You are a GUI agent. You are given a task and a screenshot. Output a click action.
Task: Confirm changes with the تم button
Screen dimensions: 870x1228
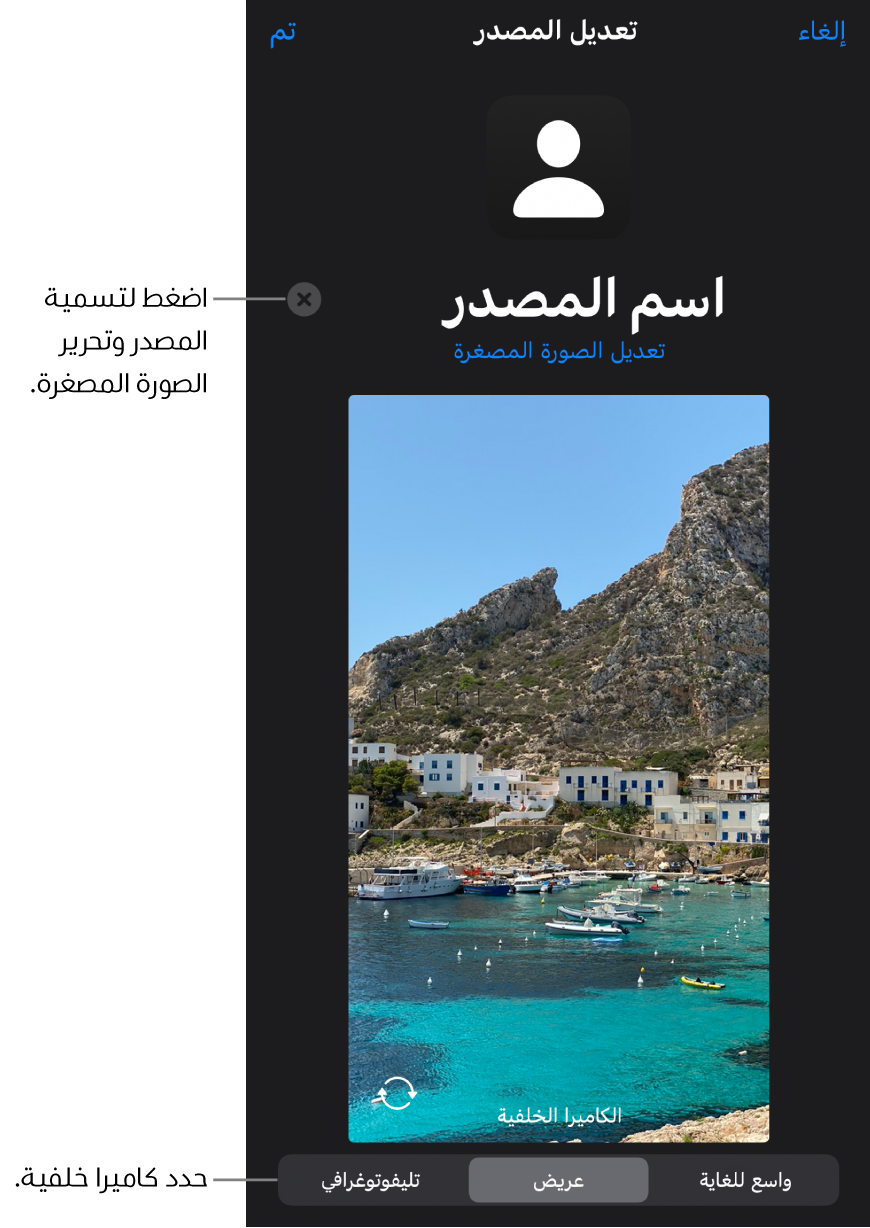[283, 31]
